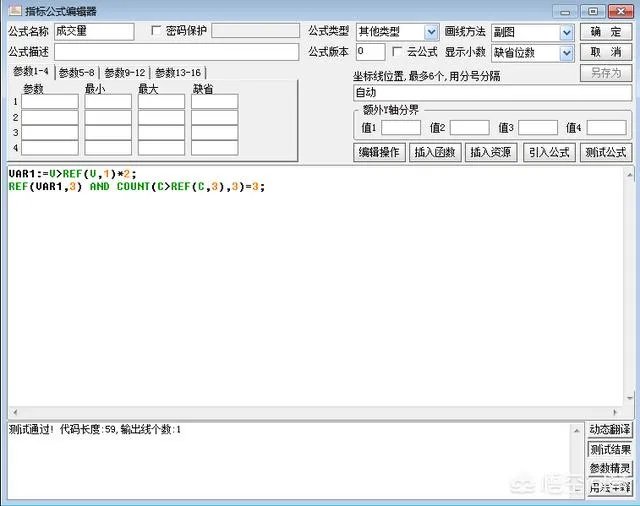The height and width of the screenshot is (506, 640).
Task: Click the formula editor app icon in title bar
Action: tap(13, 11)
